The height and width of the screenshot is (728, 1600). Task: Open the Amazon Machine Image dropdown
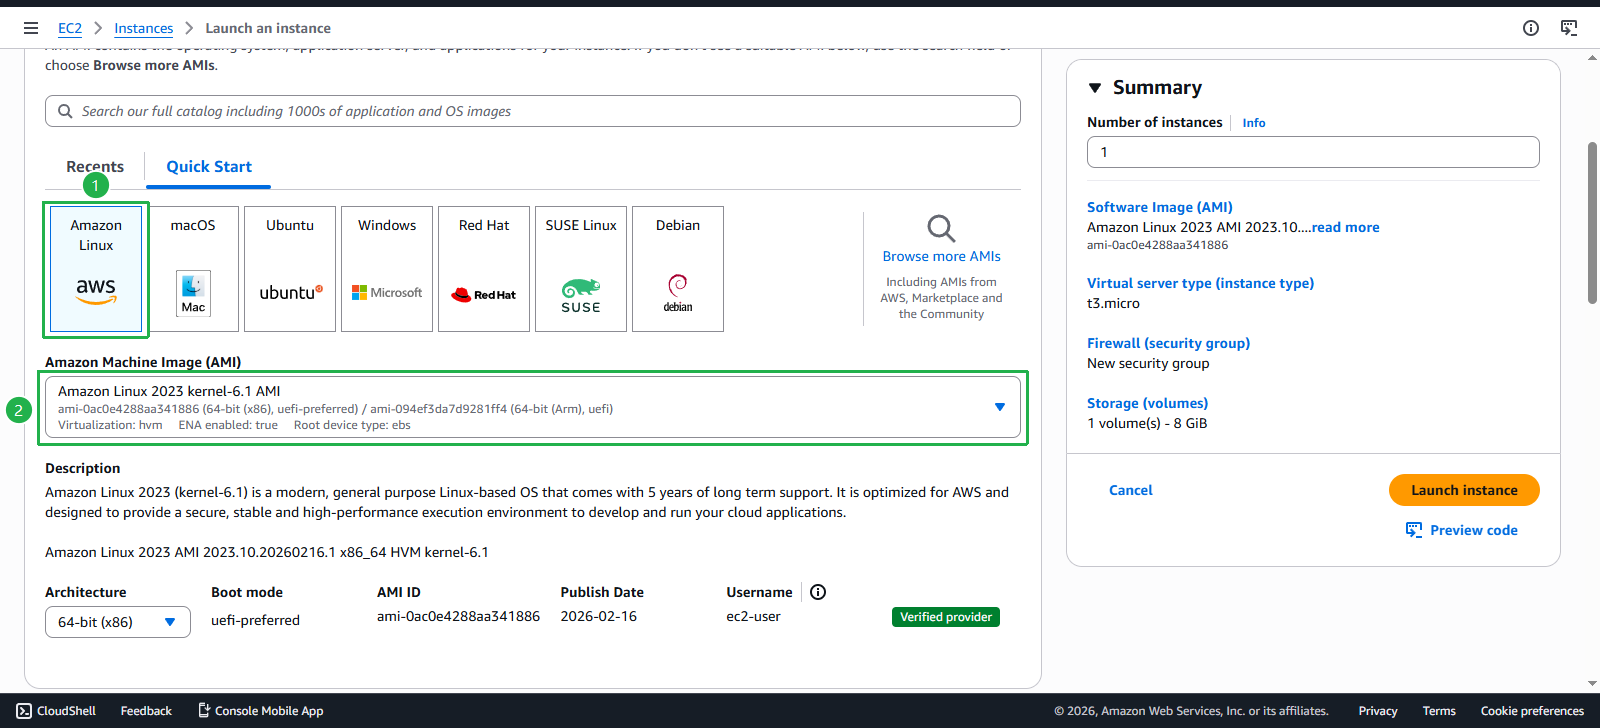(x=533, y=407)
